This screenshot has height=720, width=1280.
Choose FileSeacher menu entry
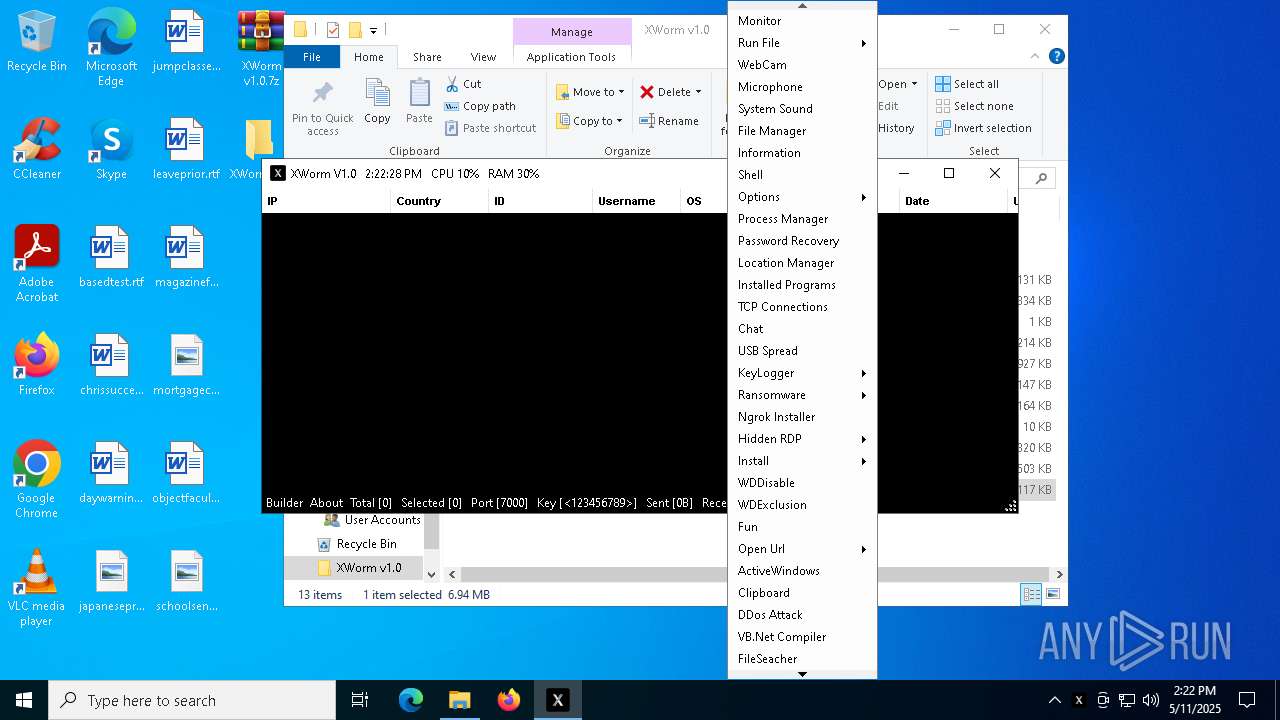coord(802,659)
